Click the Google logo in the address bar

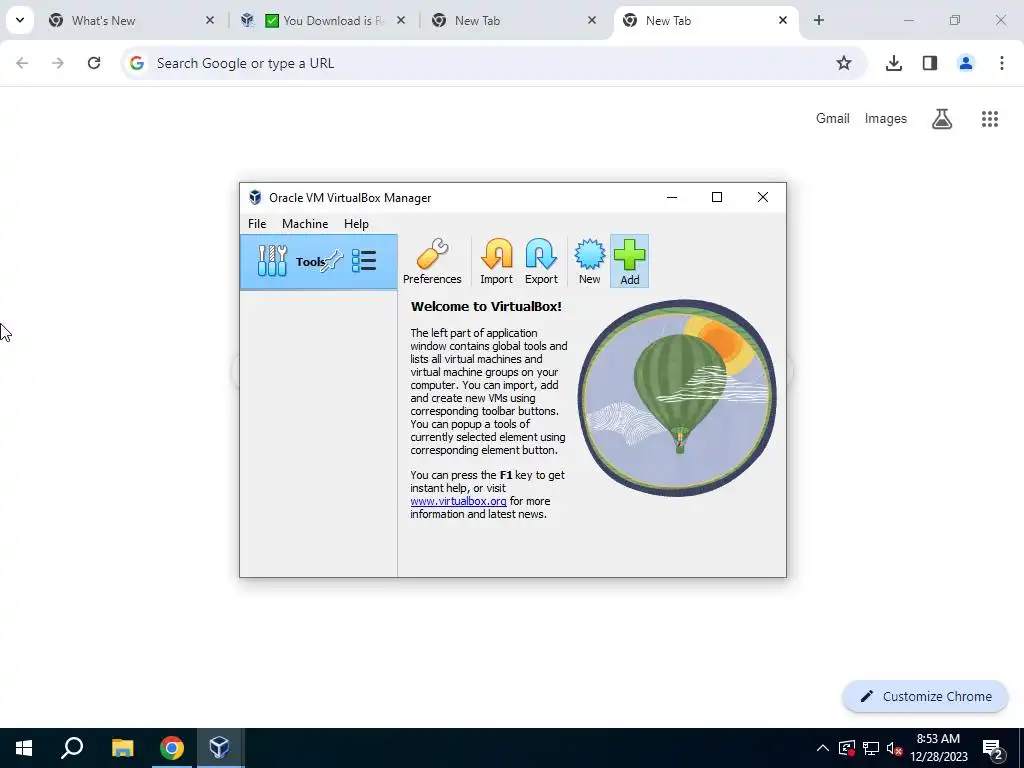[136, 63]
